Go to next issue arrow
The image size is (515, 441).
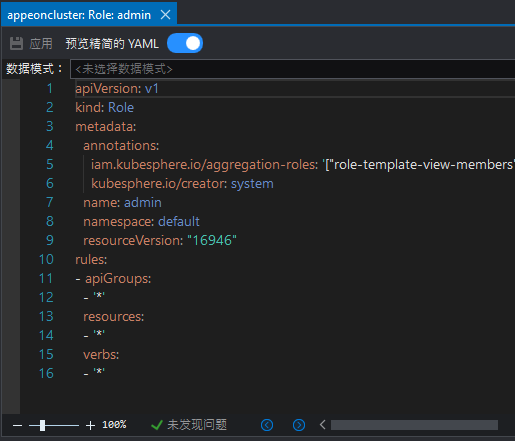tap(299, 425)
